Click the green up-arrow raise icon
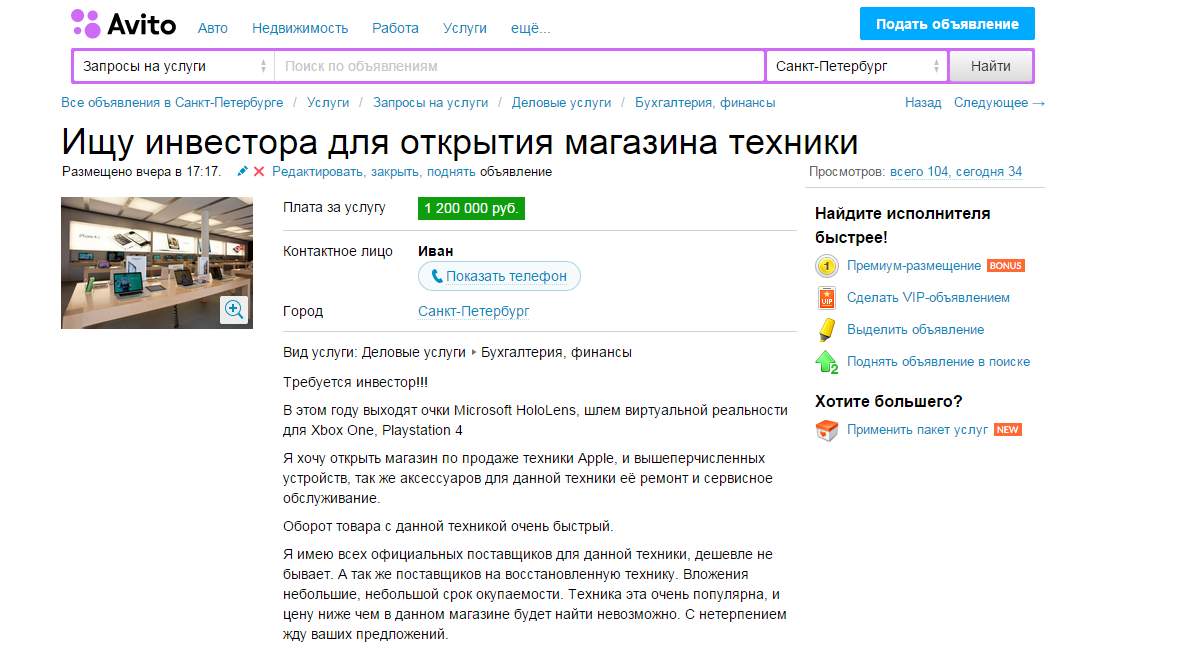This screenshot has height=667, width=1202. point(826,362)
